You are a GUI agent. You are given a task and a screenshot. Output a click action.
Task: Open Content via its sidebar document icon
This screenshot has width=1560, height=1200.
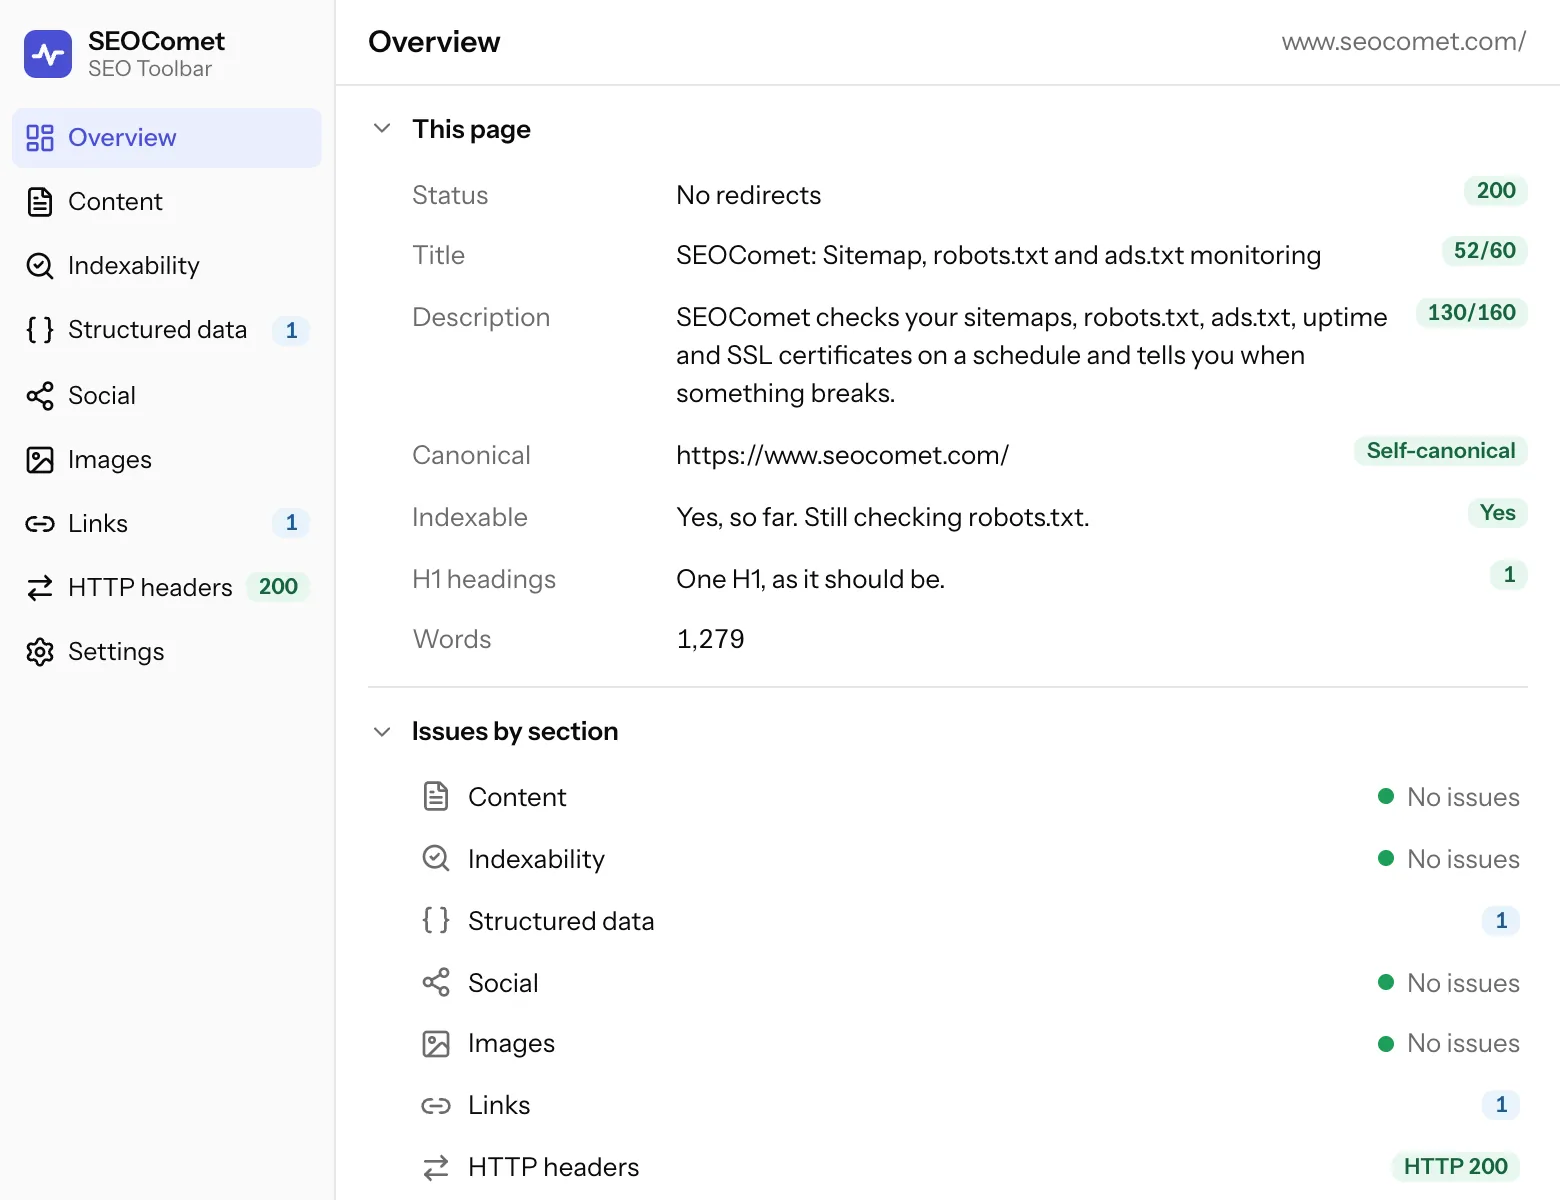coord(40,202)
